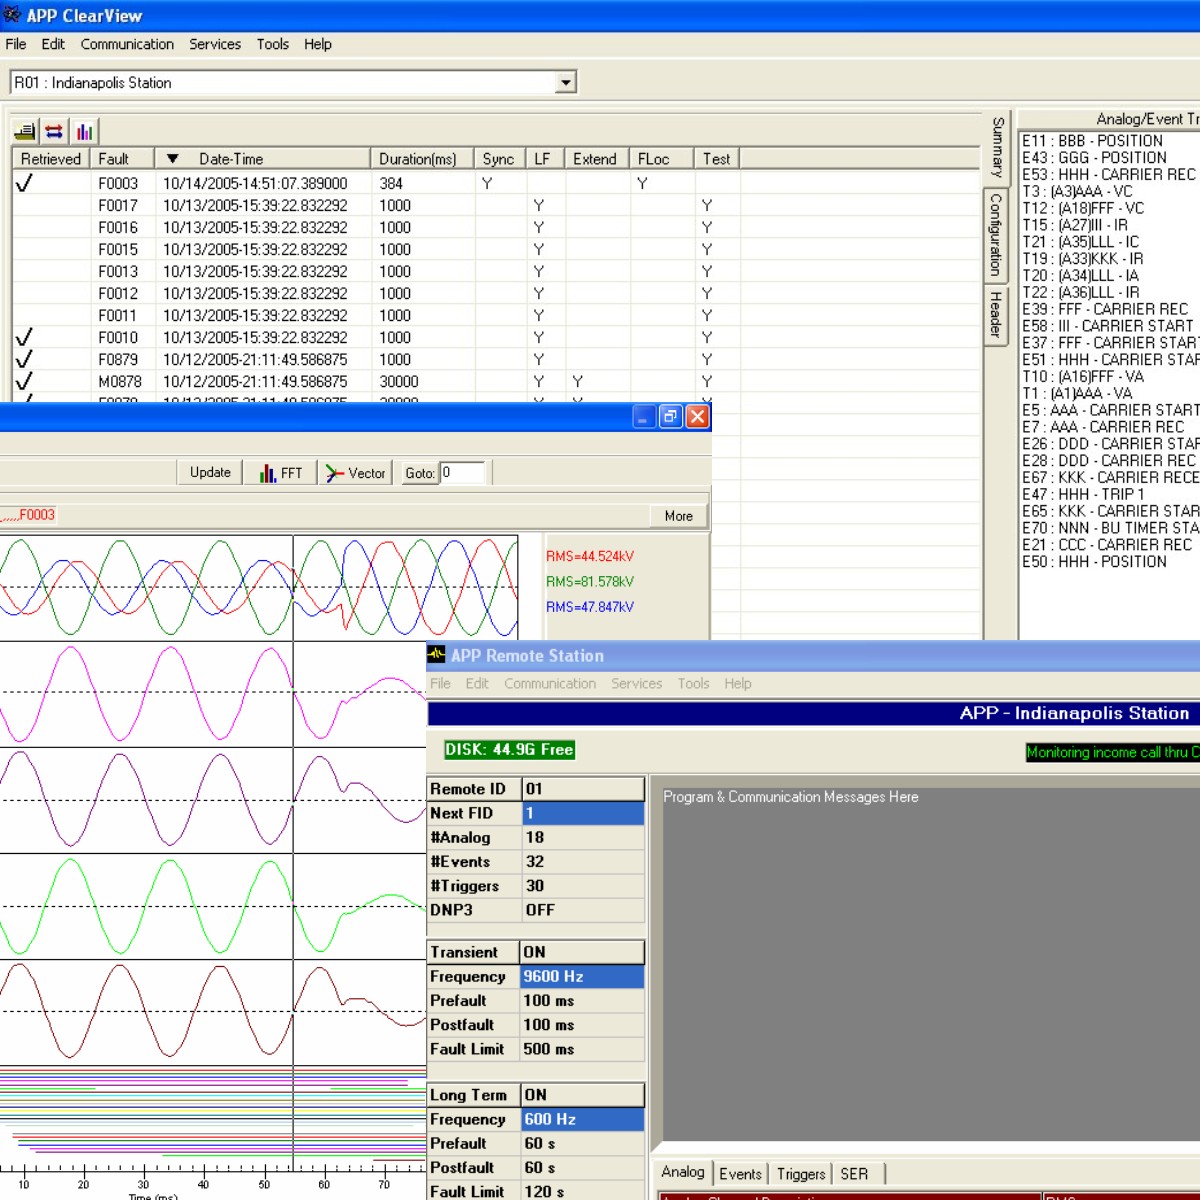Click the Goto button
The width and height of the screenshot is (1200, 1200).
click(419, 472)
